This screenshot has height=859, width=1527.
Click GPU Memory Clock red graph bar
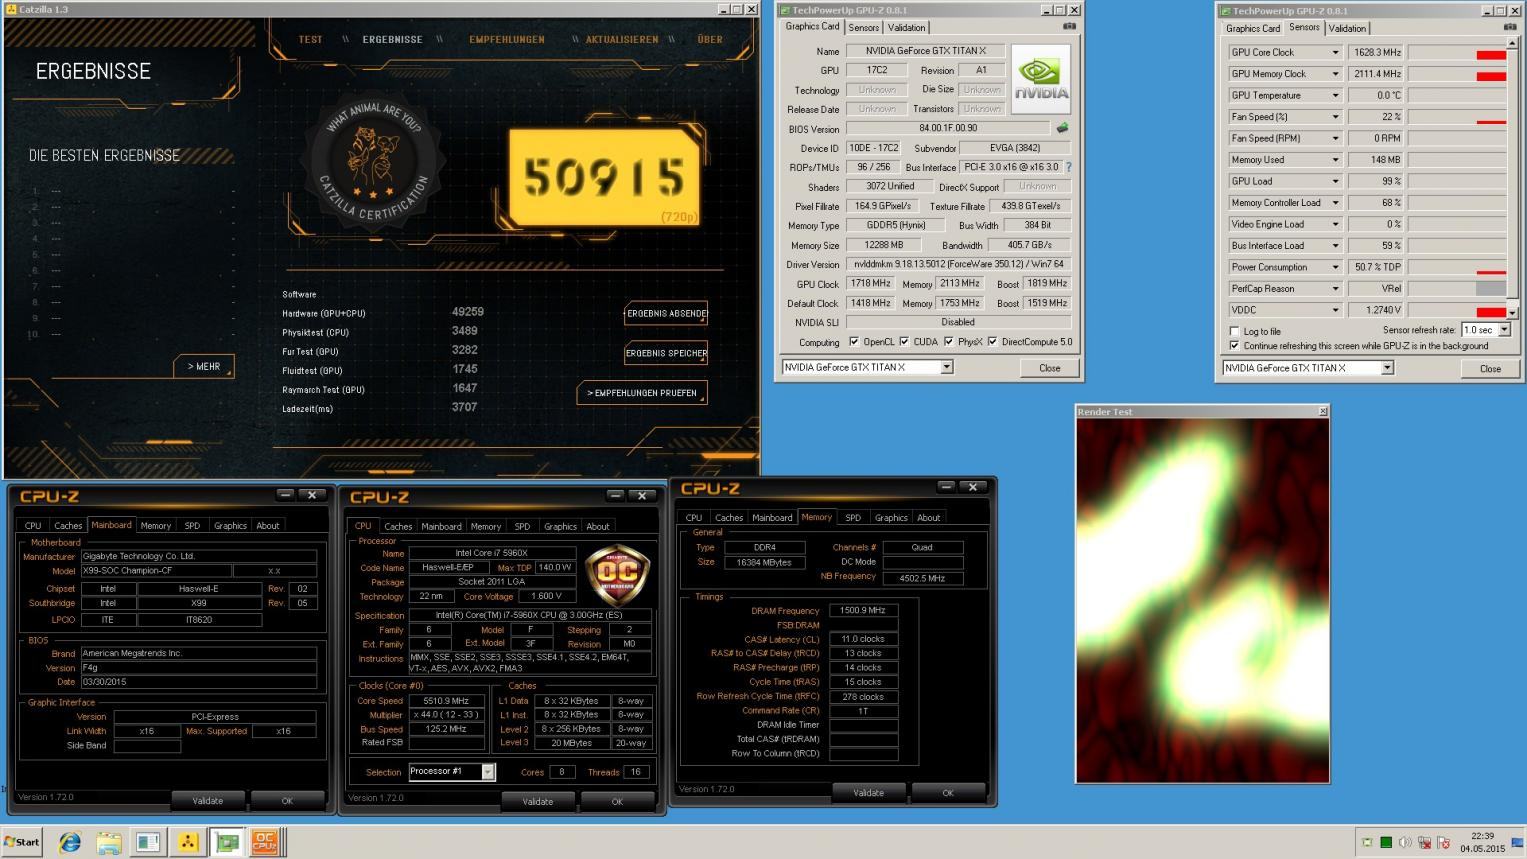click(1491, 76)
